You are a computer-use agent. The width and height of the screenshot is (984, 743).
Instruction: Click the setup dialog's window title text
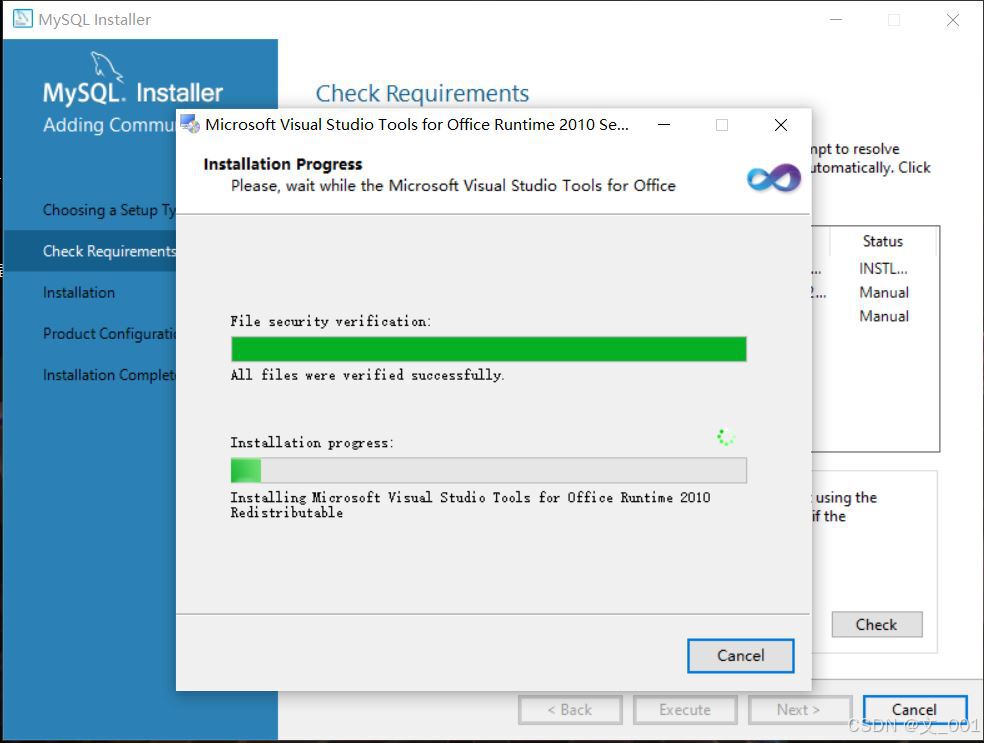417,124
